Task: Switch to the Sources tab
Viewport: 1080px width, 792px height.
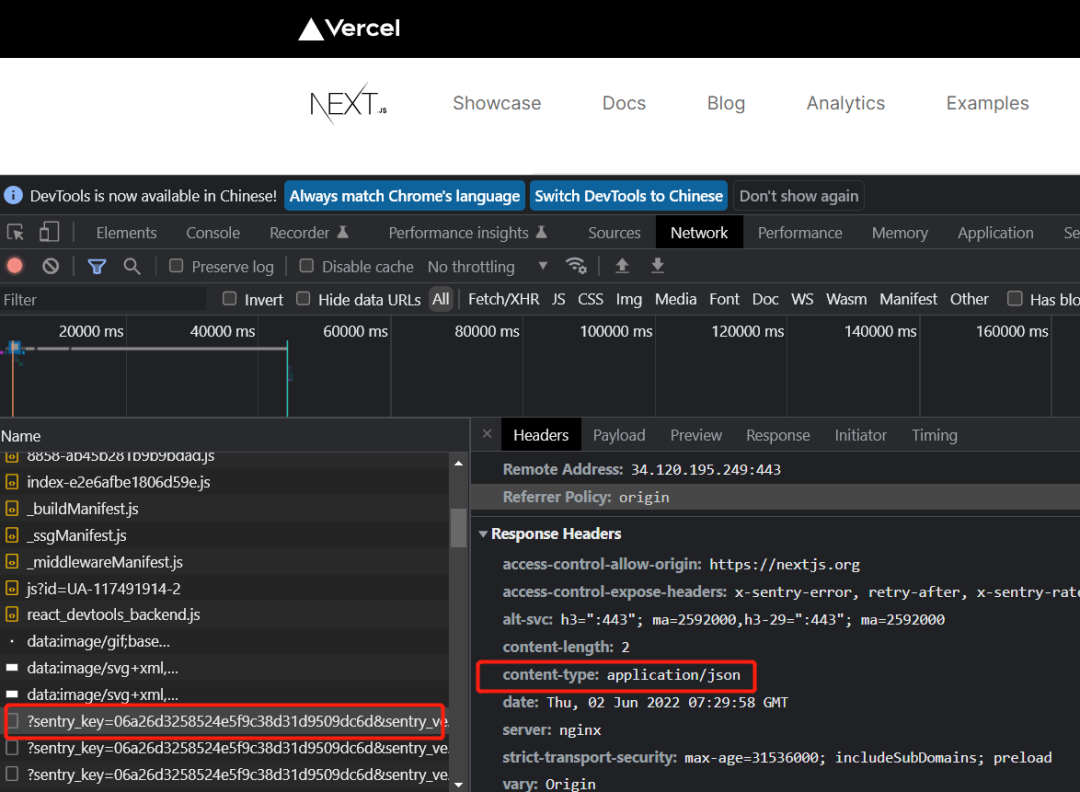Action: (614, 233)
